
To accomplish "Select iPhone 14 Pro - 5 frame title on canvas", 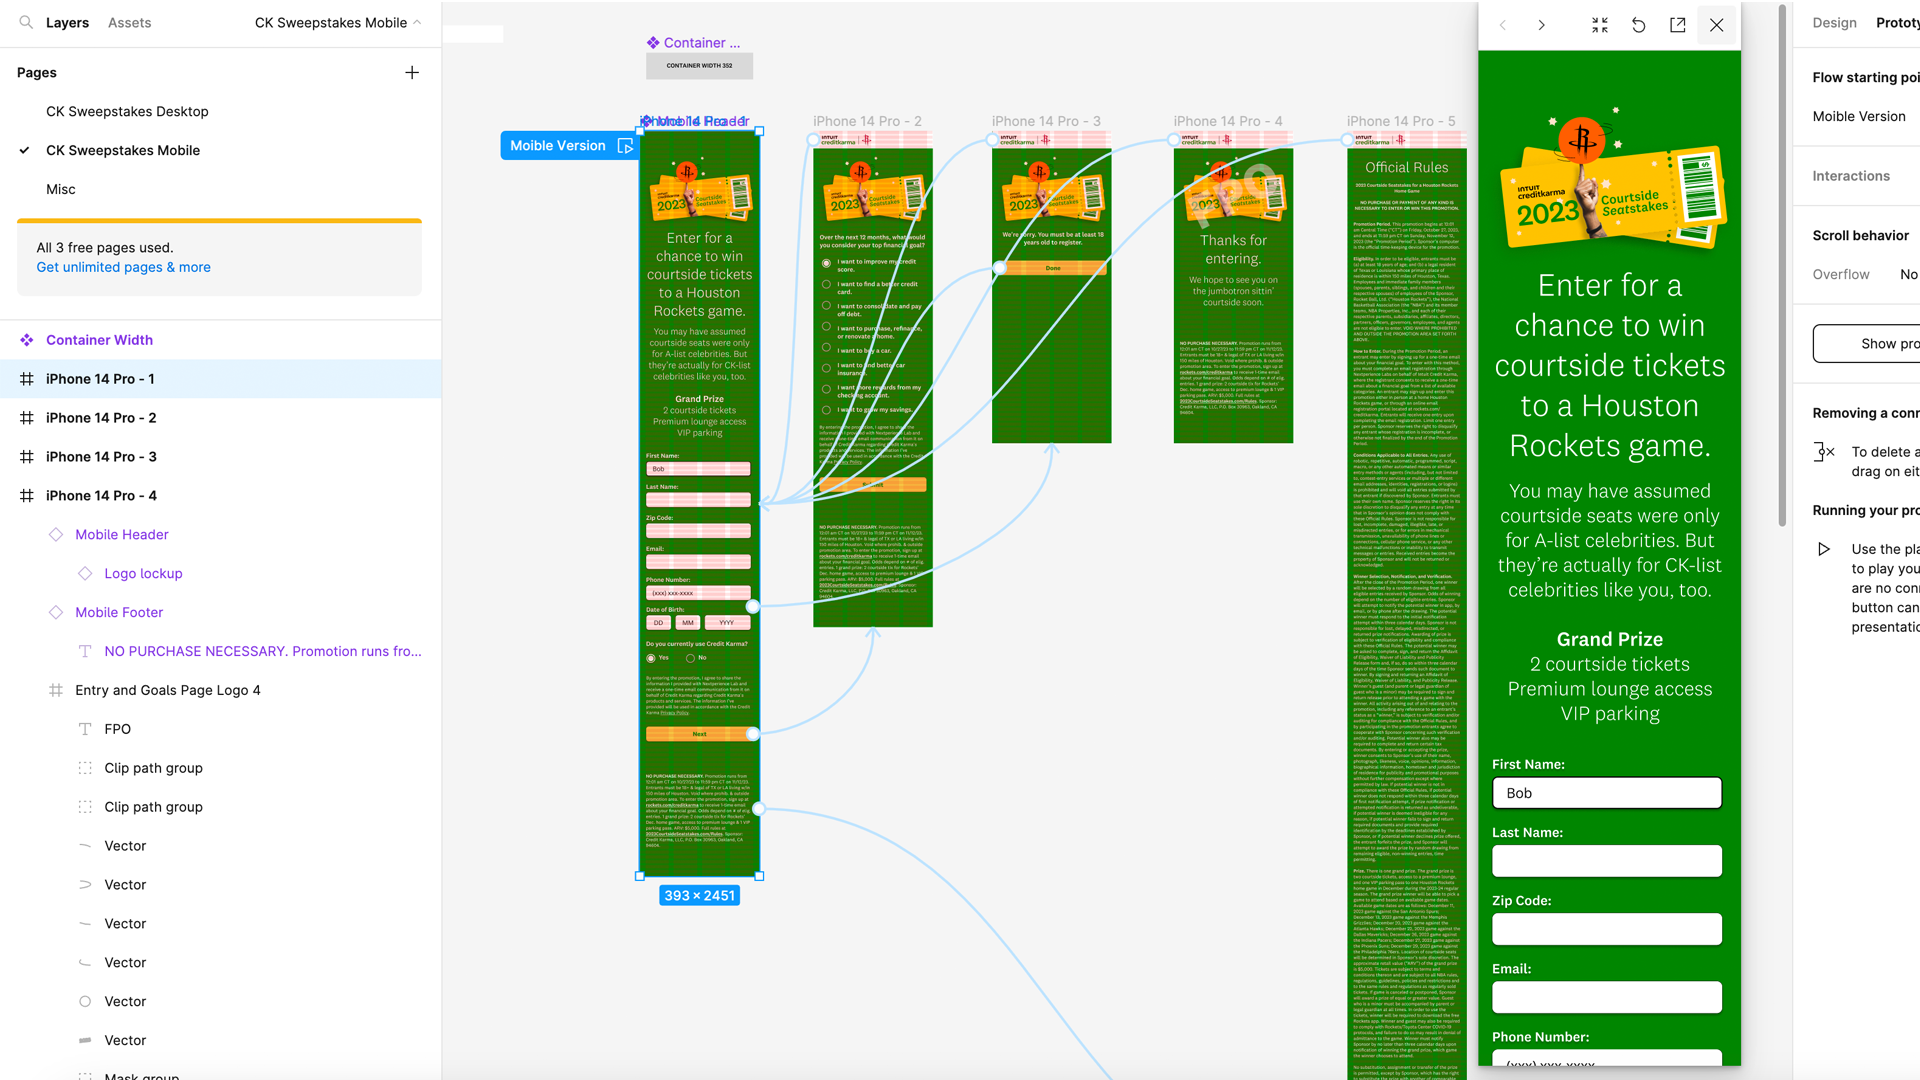I will (x=1401, y=121).
